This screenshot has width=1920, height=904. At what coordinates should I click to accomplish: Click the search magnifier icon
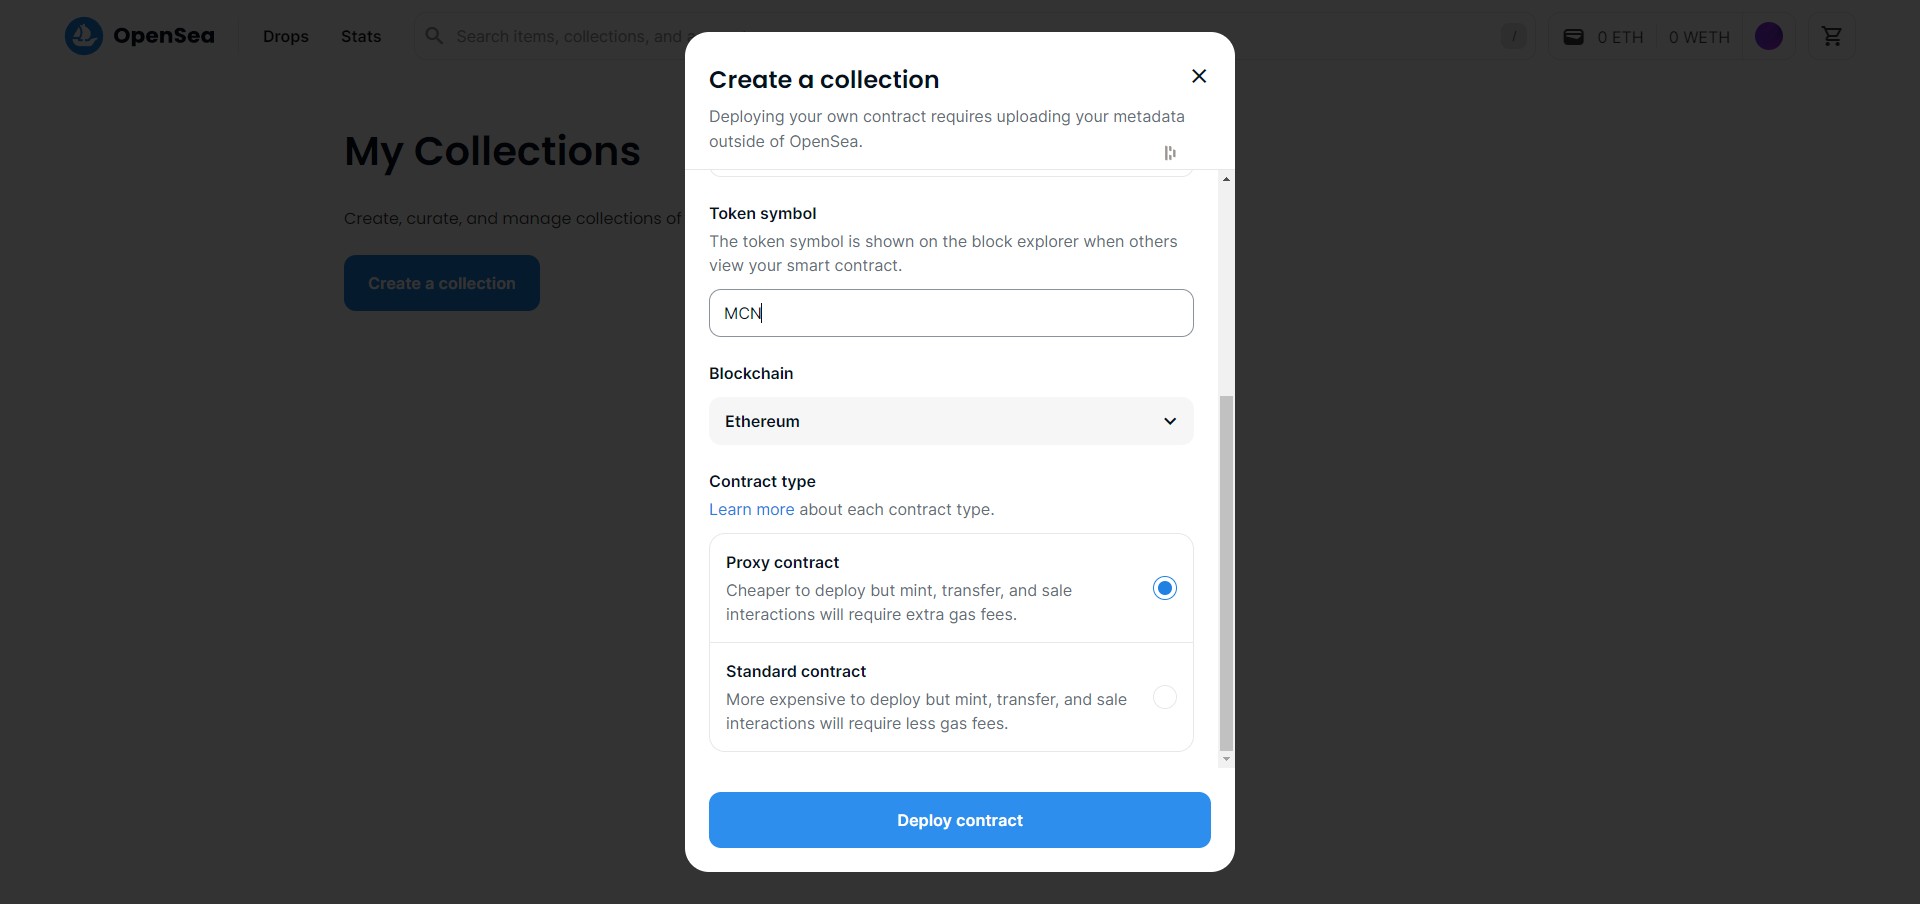click(434, 36)
